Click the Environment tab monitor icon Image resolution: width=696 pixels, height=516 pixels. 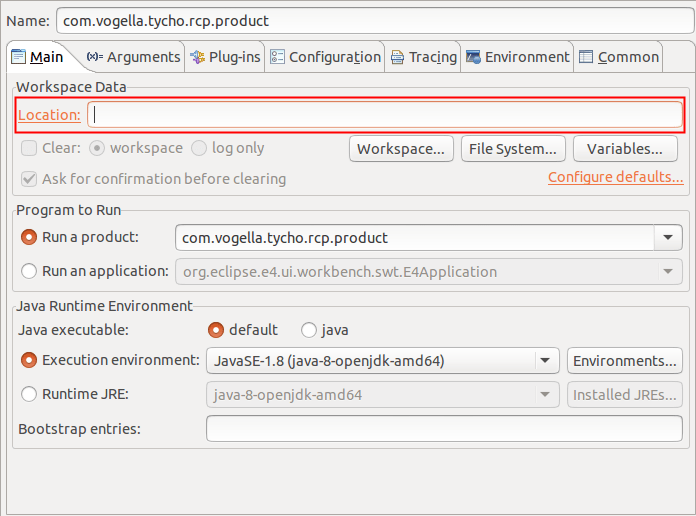coord(473,57)
